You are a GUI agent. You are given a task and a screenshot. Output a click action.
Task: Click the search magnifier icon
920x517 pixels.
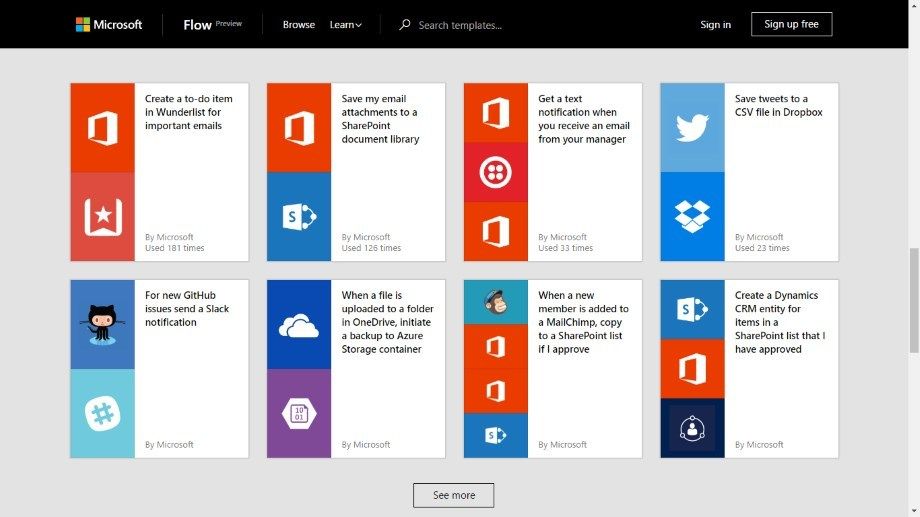click(x=405, y=25)
